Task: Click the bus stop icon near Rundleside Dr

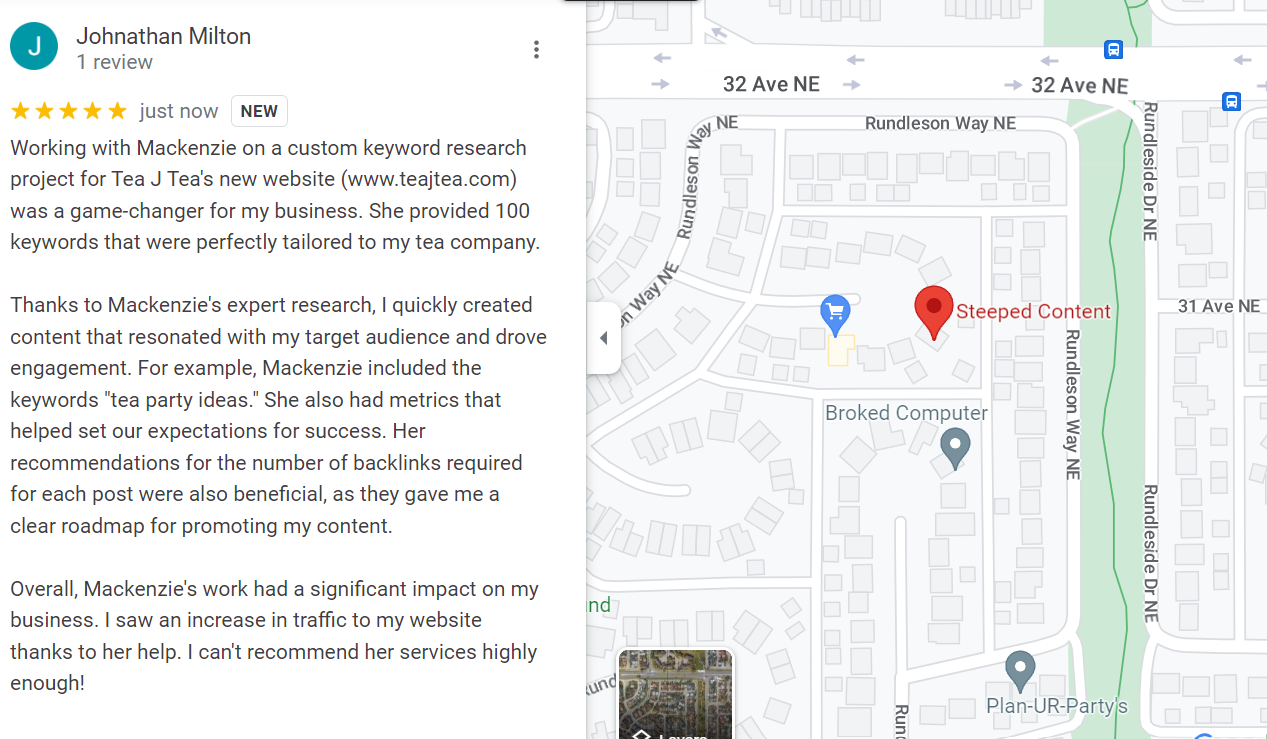Action: click(1231, 101)
